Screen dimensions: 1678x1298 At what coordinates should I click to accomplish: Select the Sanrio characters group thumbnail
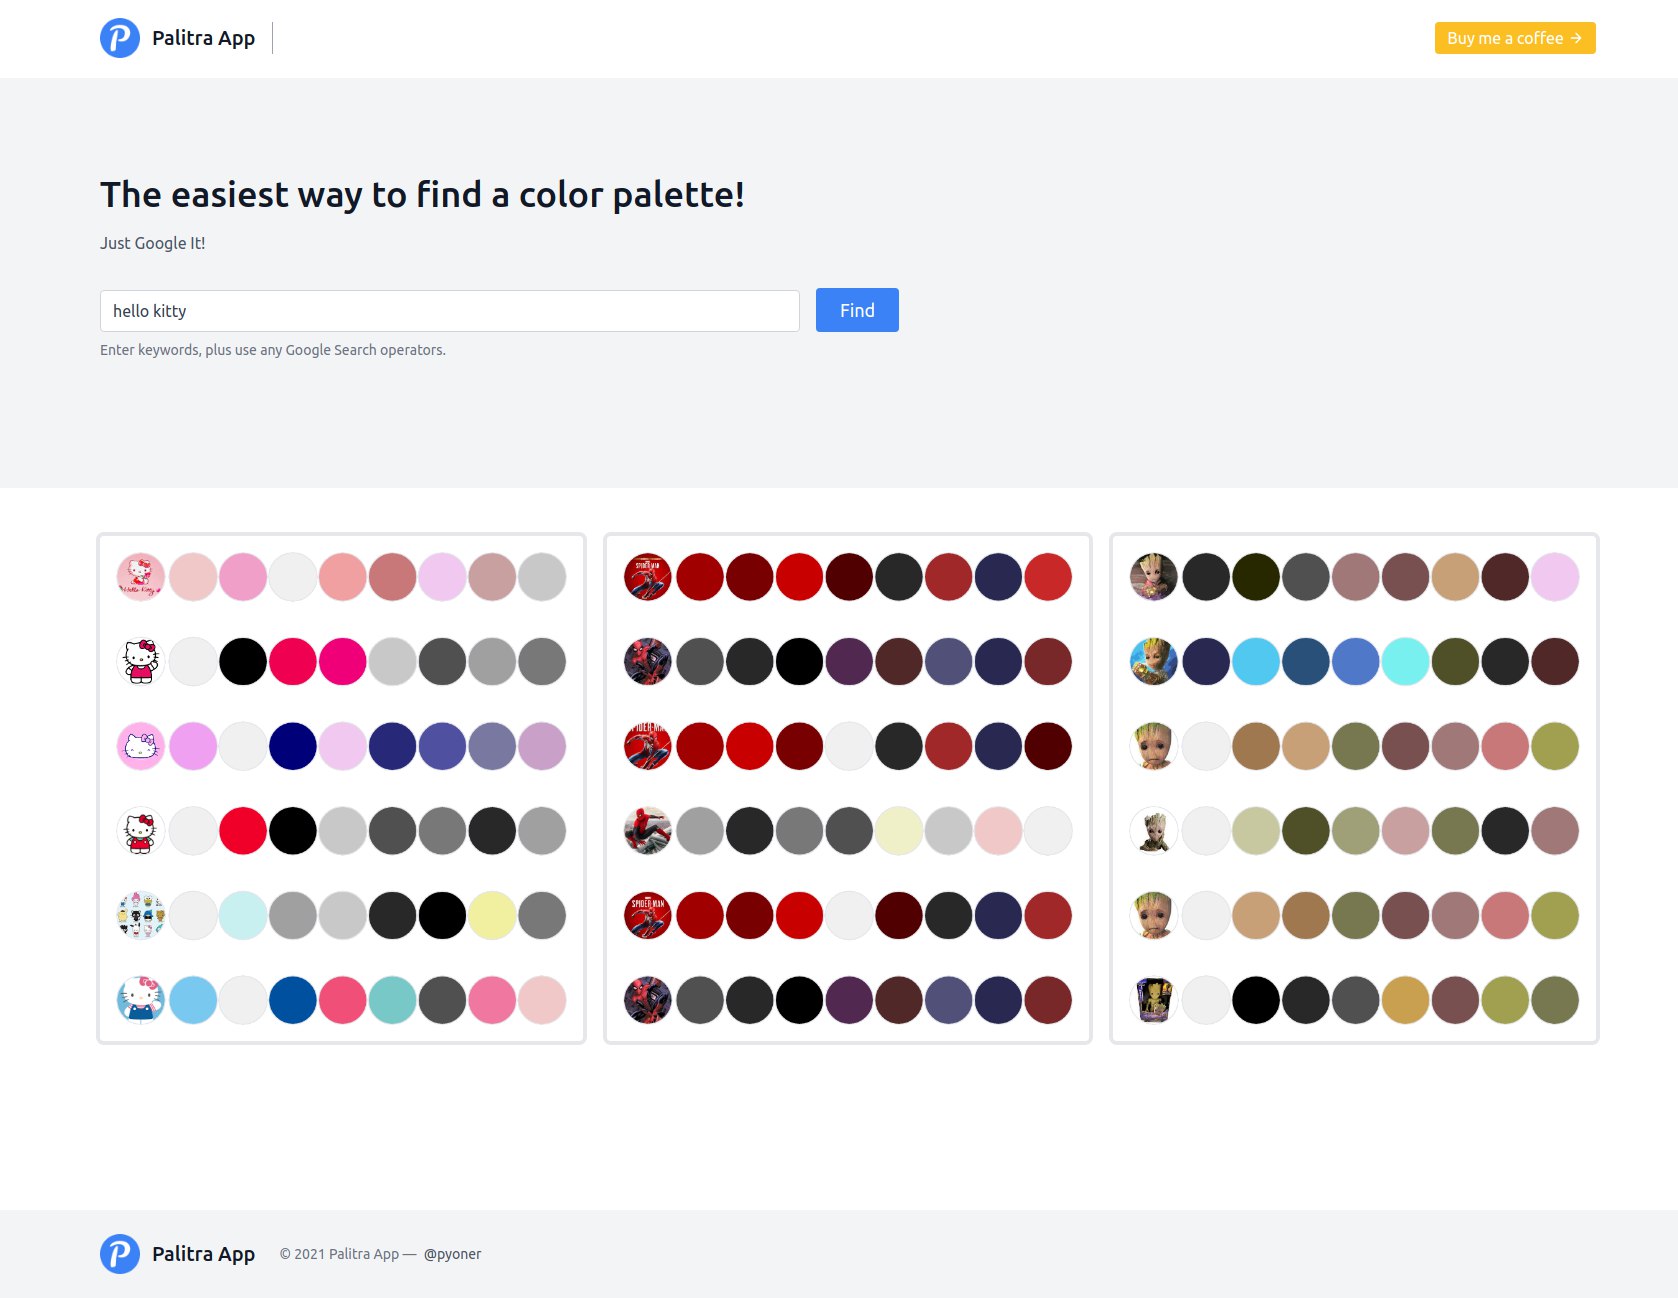point(141,915)
